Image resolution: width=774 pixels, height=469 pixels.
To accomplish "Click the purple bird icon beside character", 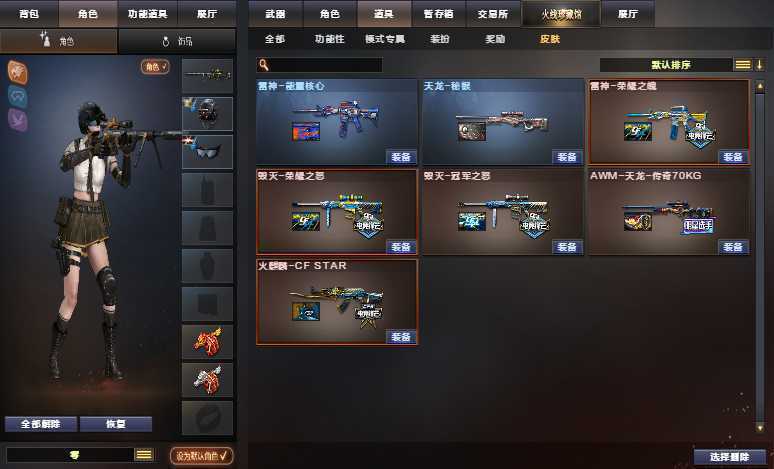I will point(18,120).
